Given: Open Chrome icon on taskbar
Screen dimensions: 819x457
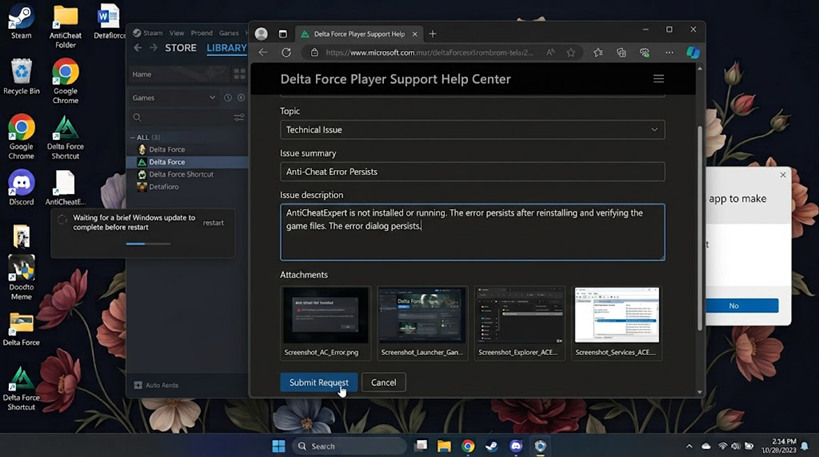Looking at the screenshot, I should [x=468, y=446].
